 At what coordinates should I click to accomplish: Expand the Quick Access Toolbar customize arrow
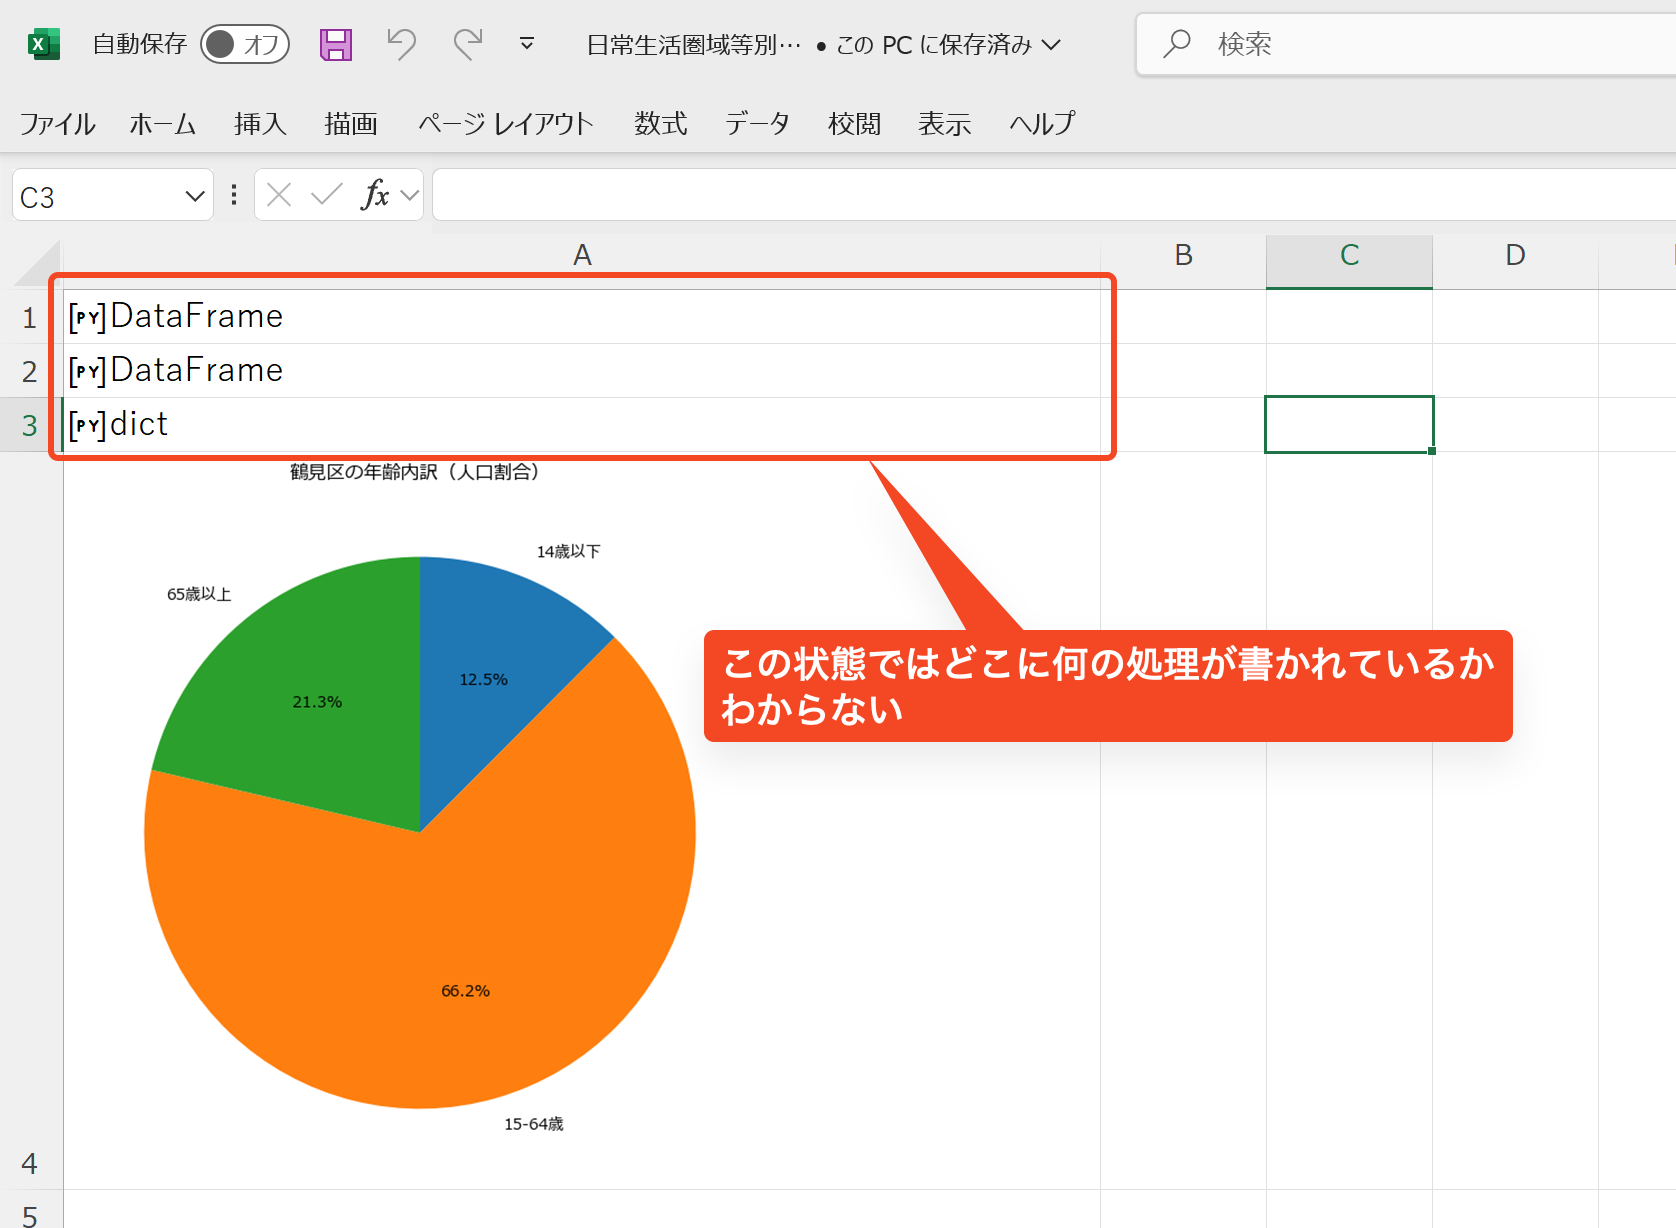click(x=527, y=44)
